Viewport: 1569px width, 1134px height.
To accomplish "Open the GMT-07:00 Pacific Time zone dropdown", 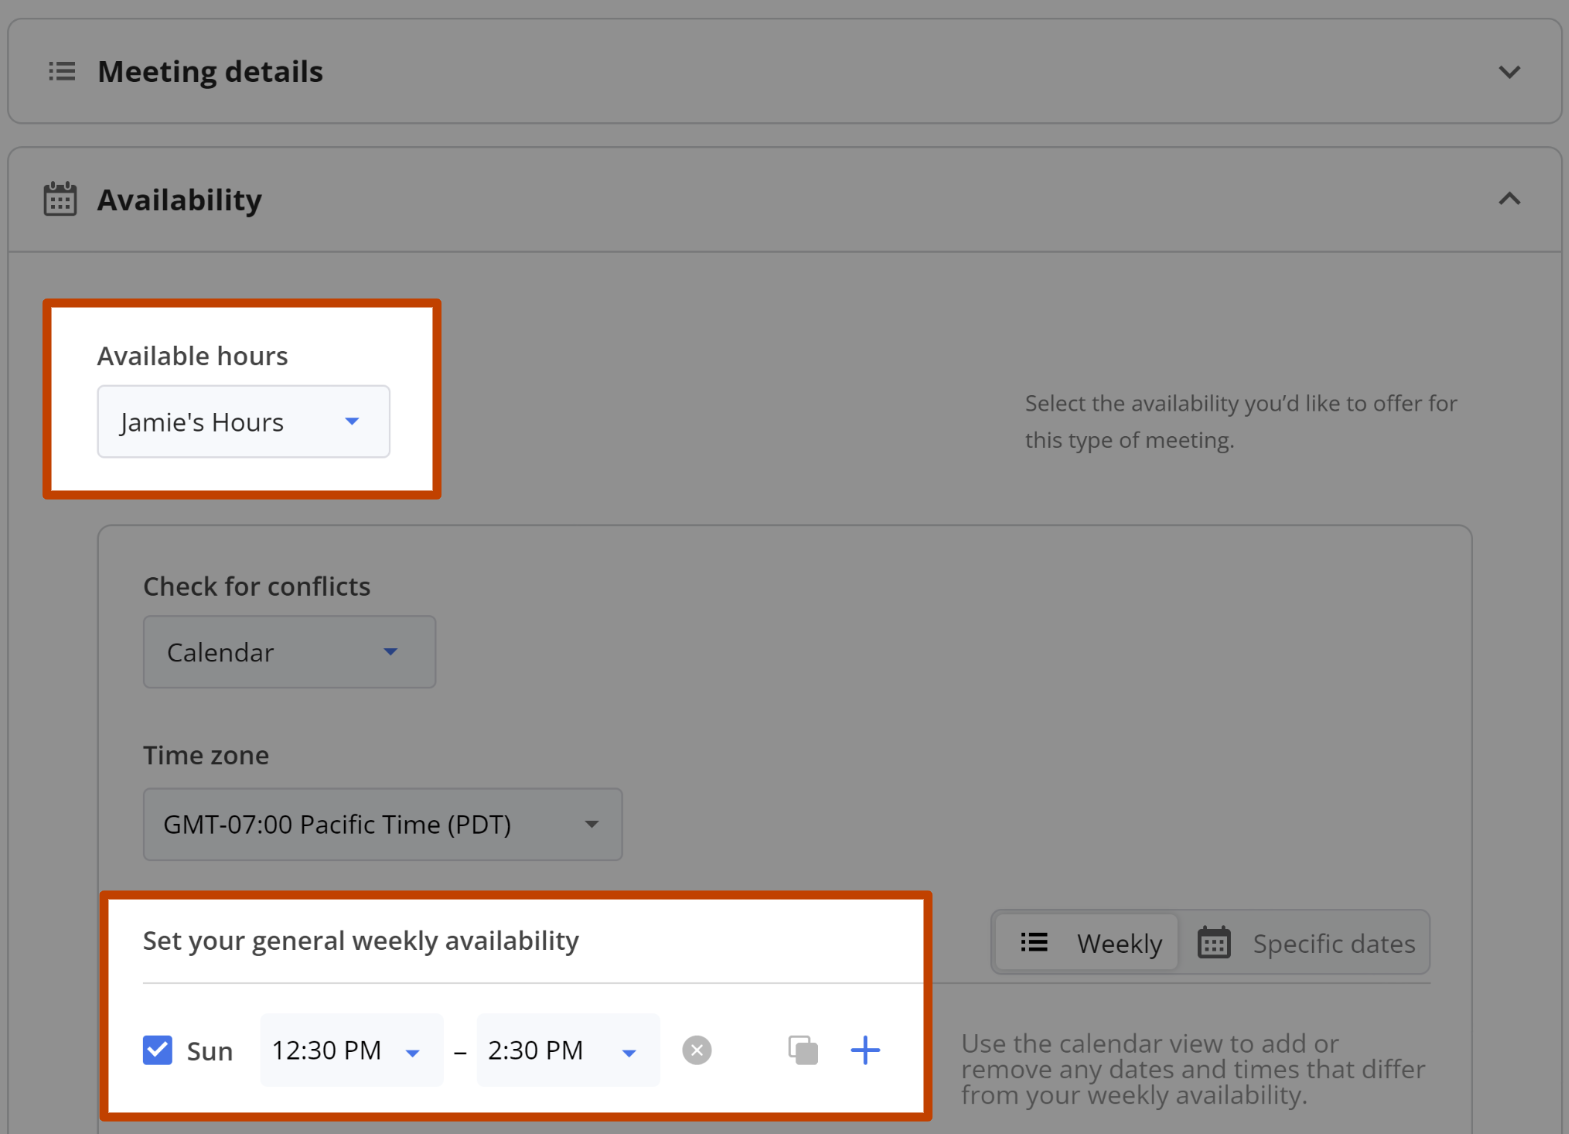I will pos(382,824).
